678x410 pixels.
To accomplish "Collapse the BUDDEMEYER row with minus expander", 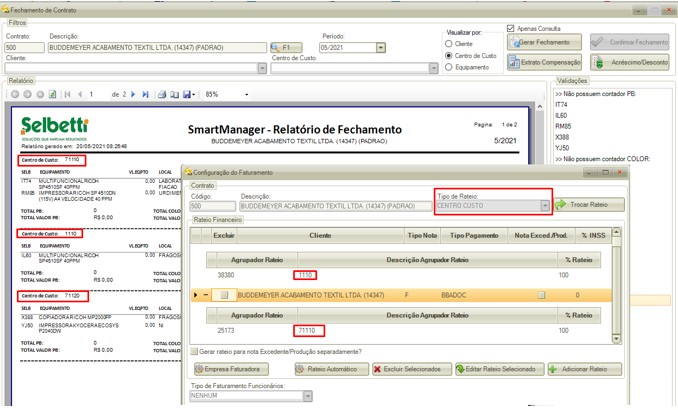I will [x=206, y=295].
